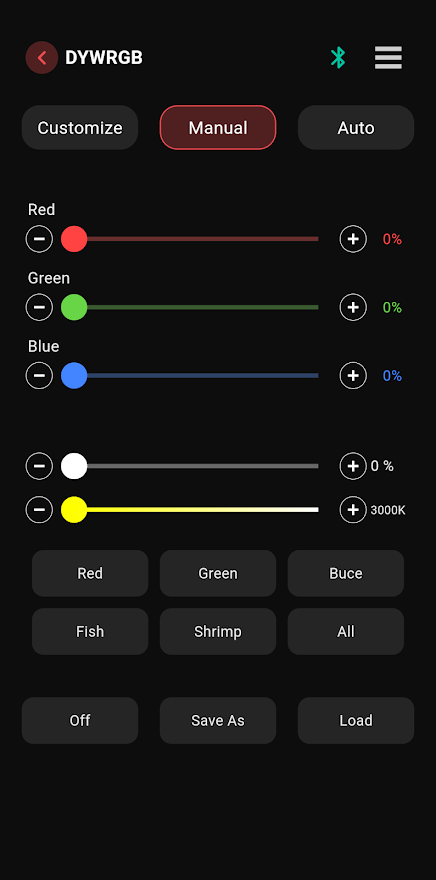436x880 pixels.
Task: Tap the red back arrow icon
Action: point(42,57)
